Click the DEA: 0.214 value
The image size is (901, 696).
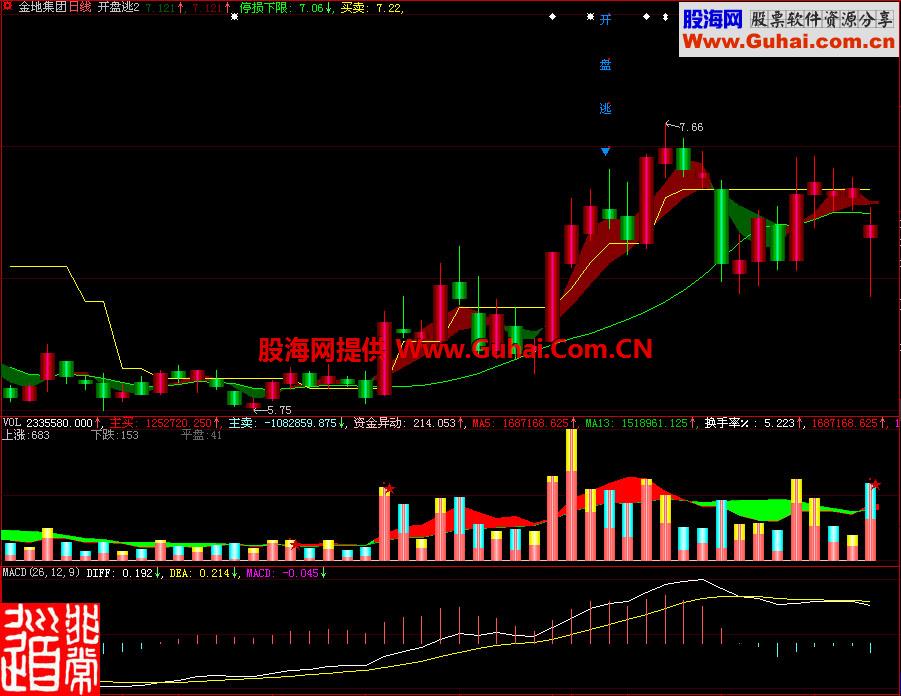click(199, 573)
